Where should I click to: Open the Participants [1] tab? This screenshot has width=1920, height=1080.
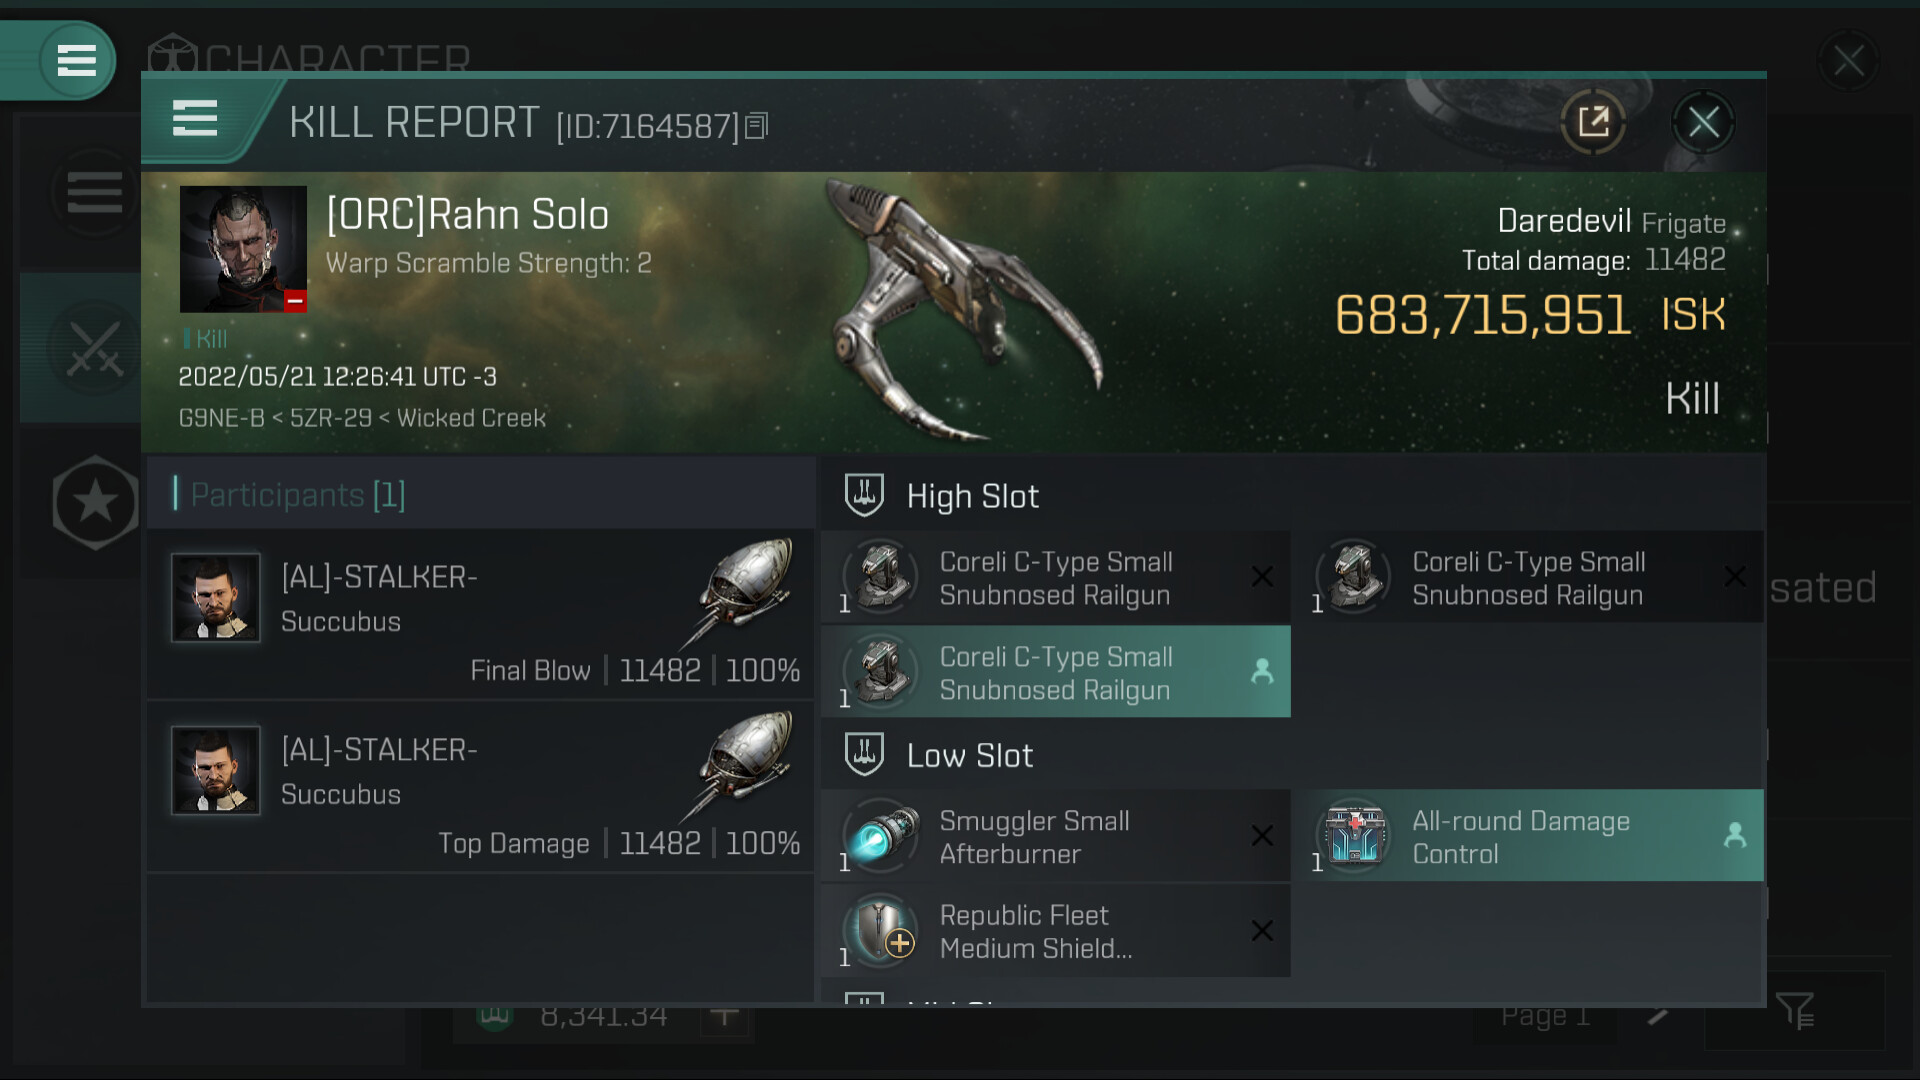tap(298, 495)
